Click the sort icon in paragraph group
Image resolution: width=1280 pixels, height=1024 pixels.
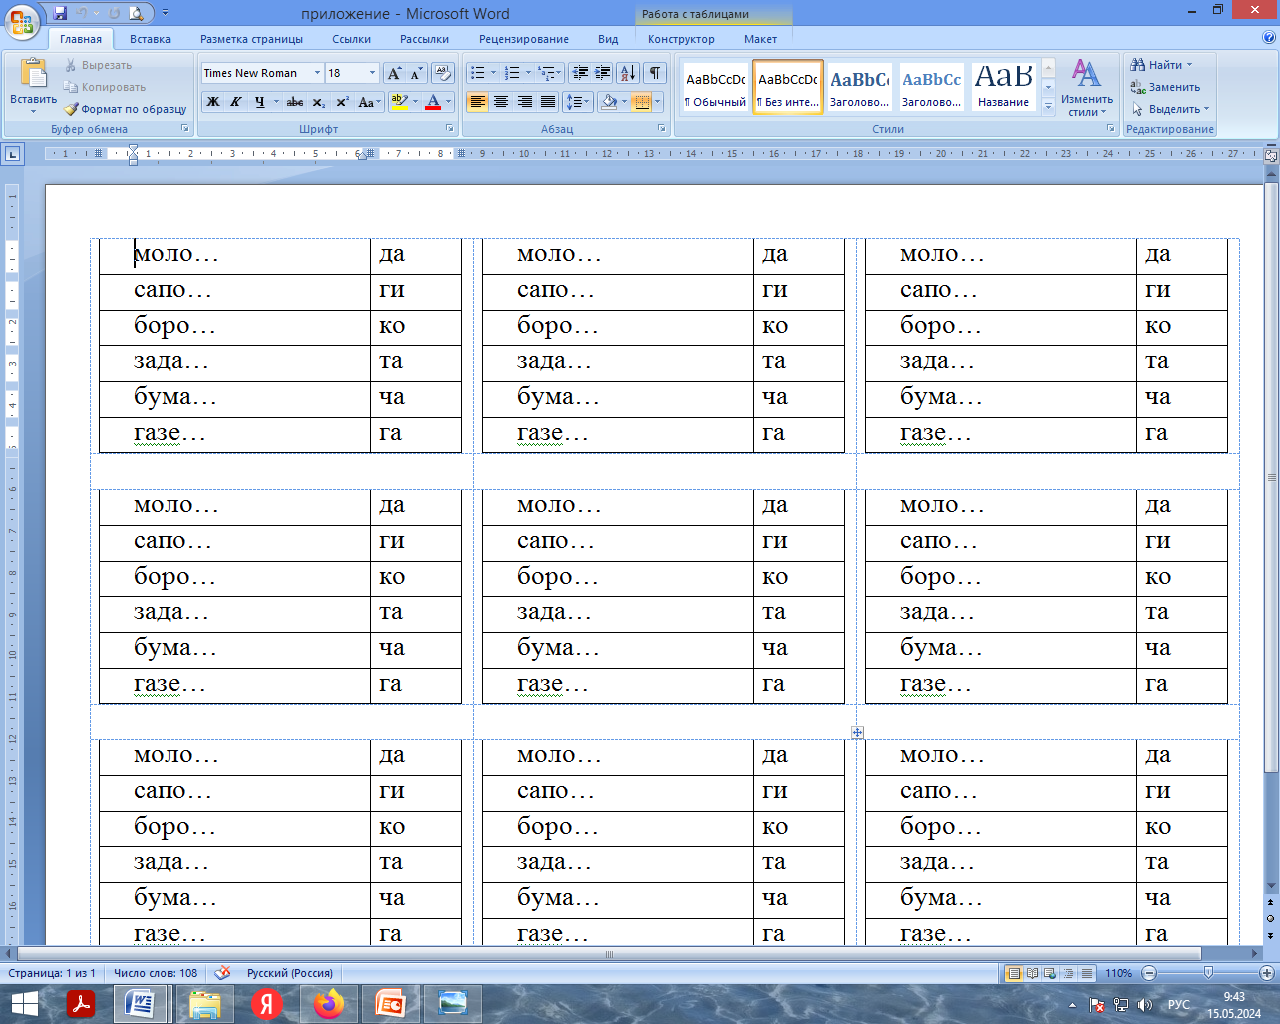pos(627,73)
